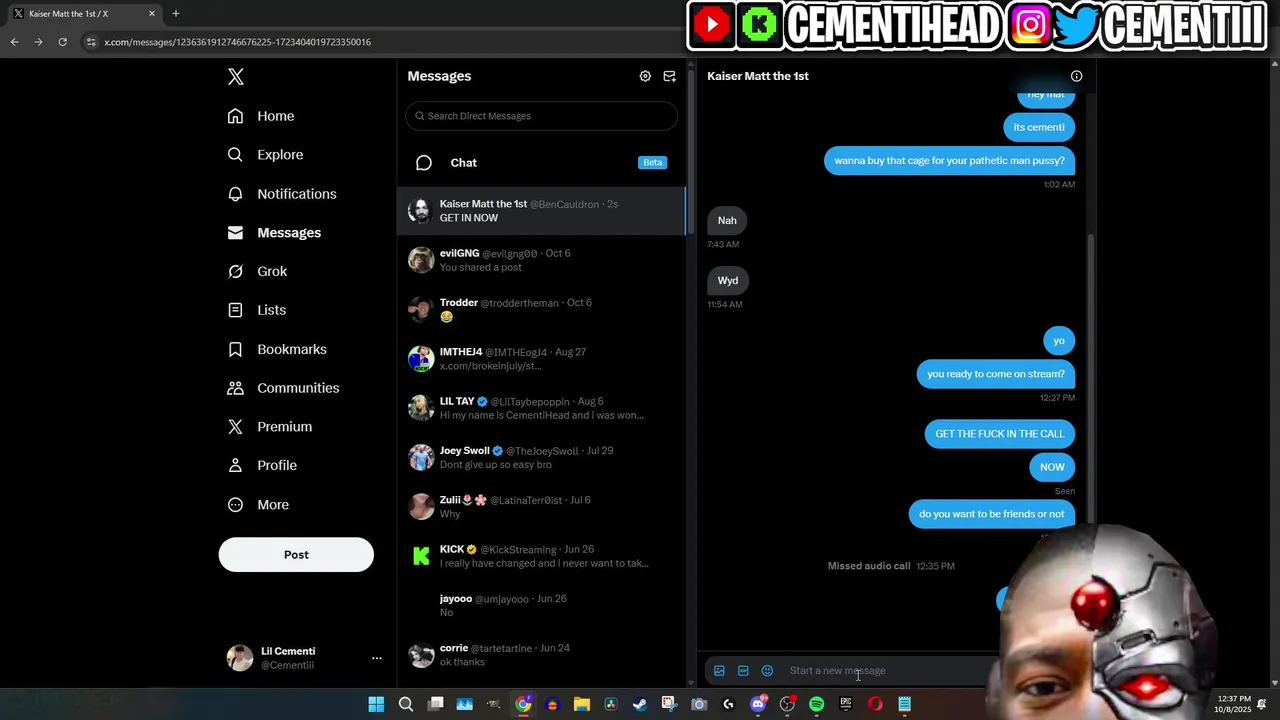Click browser back arrow

14,42
